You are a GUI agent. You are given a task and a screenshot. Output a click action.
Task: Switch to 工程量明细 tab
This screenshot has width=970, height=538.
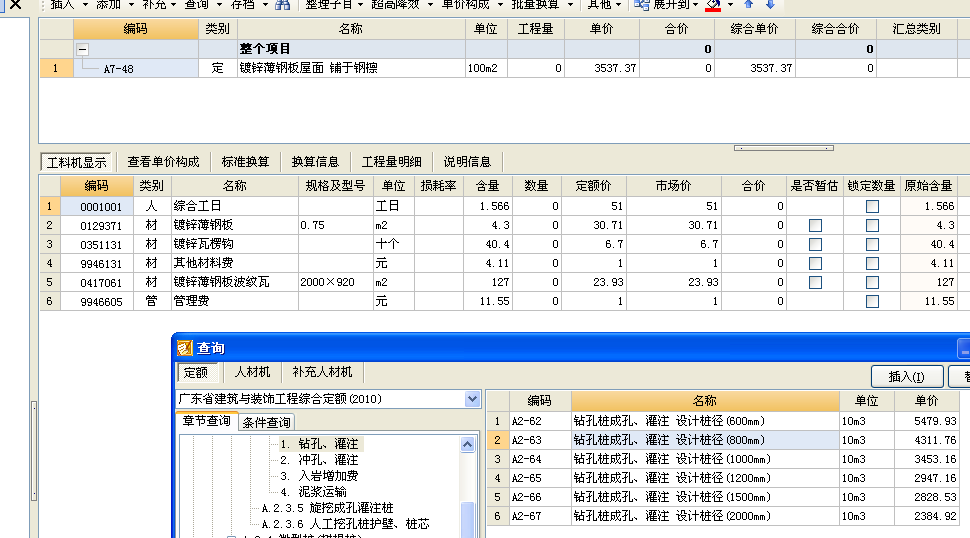coord(391,162)
